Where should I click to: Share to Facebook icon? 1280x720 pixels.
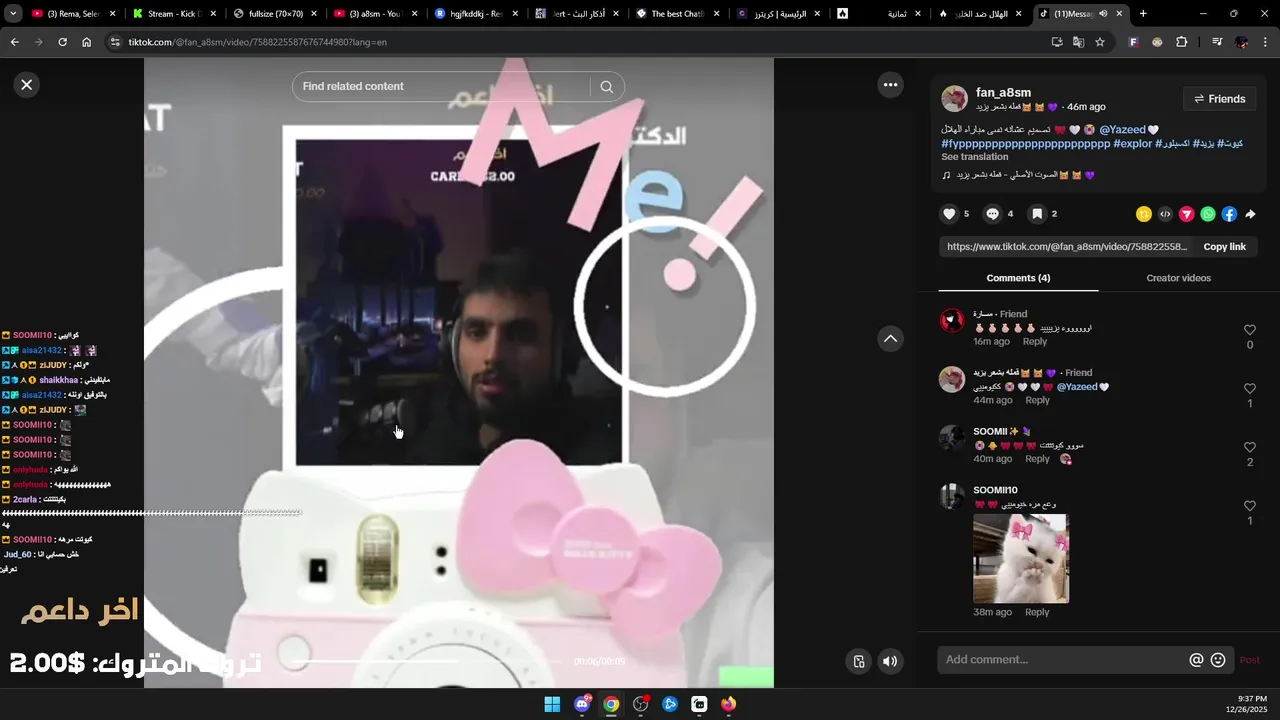point(1229,214)
